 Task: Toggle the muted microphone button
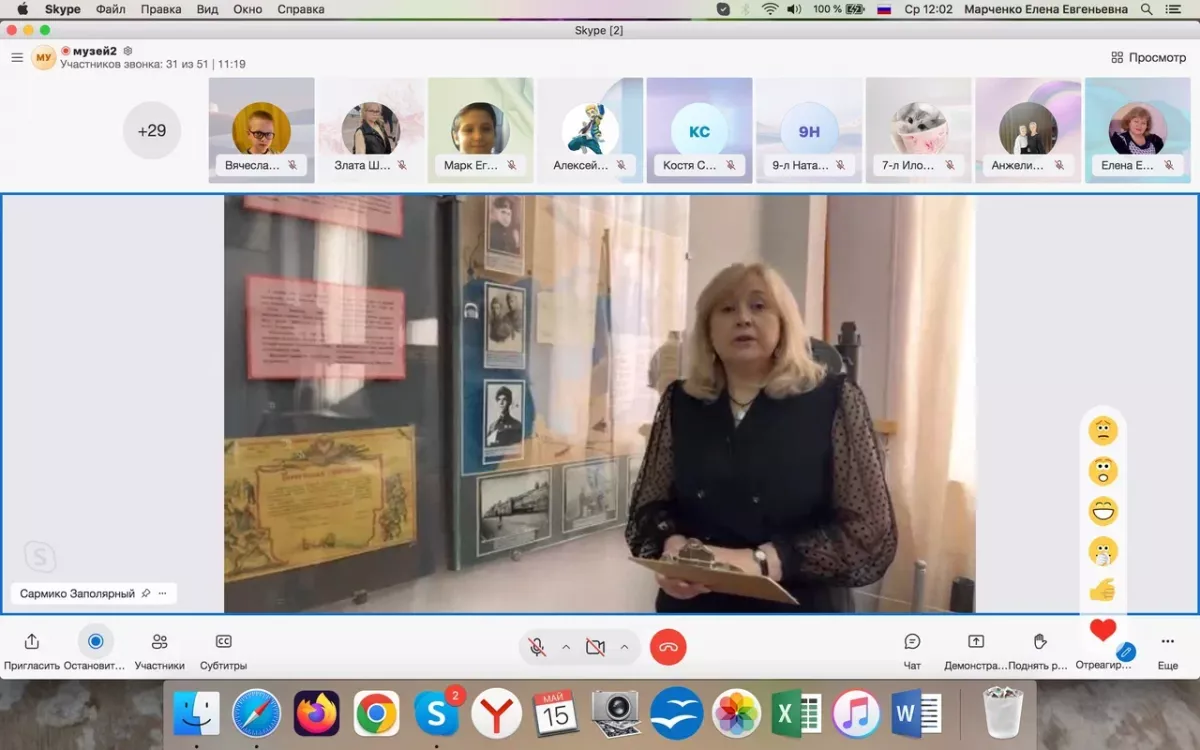pos(537,647)
